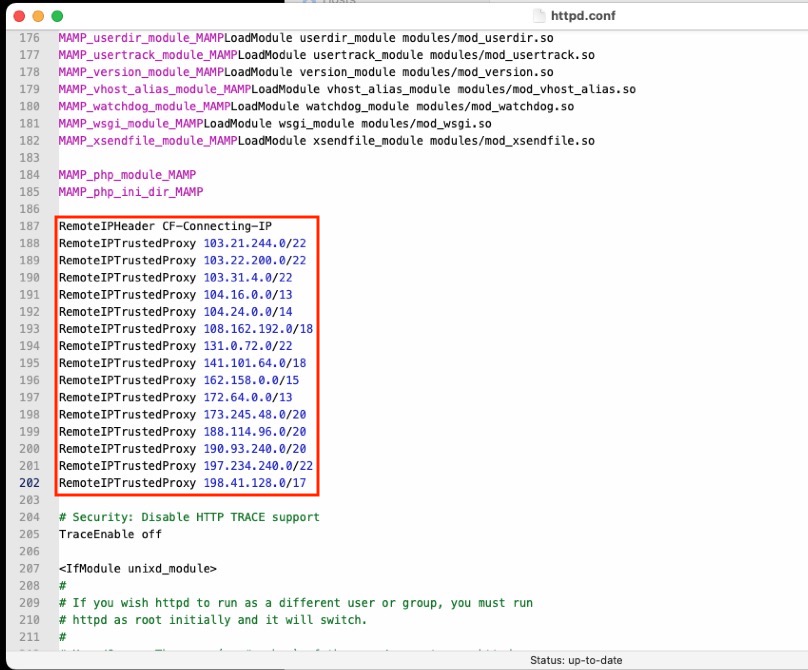The width and height of the screenshot is (808, 670).
Task: Click the IP value 197.234.240.0/22
Action: click(x=258, y=466)
